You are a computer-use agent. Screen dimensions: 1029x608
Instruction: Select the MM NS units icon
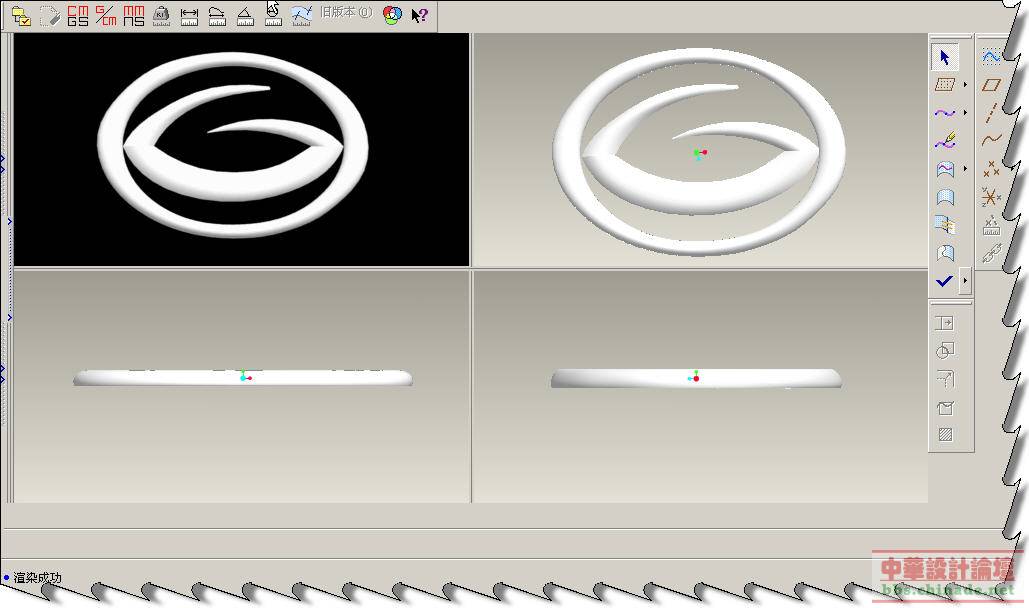click(x=134, y=16)
